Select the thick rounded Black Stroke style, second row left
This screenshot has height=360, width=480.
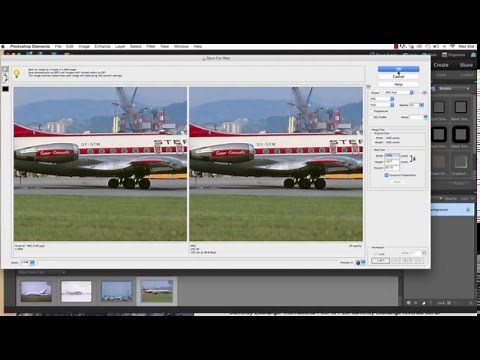(x=439, y=135)
